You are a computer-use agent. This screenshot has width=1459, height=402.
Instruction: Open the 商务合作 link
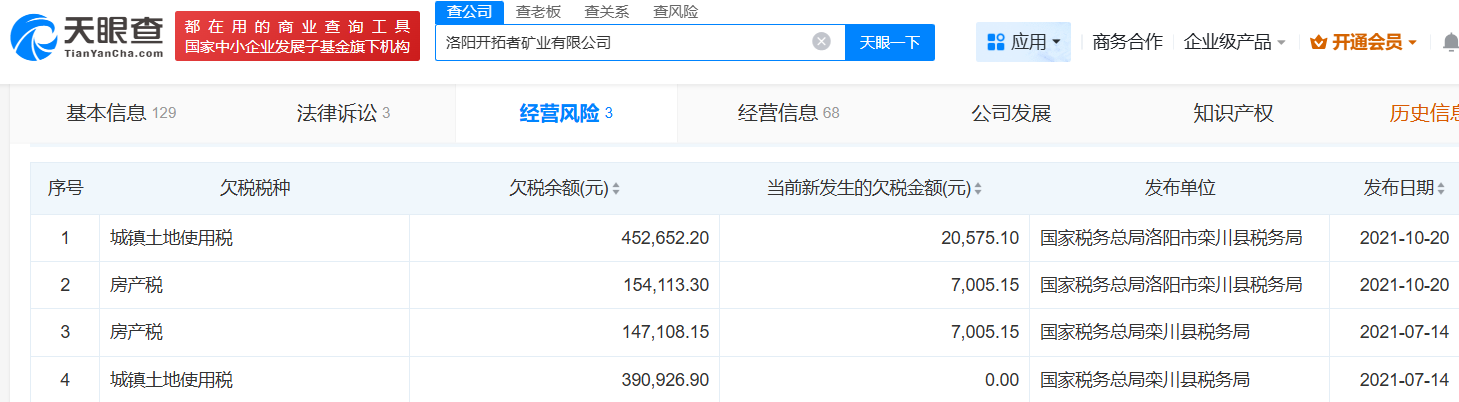point(1127,42)
